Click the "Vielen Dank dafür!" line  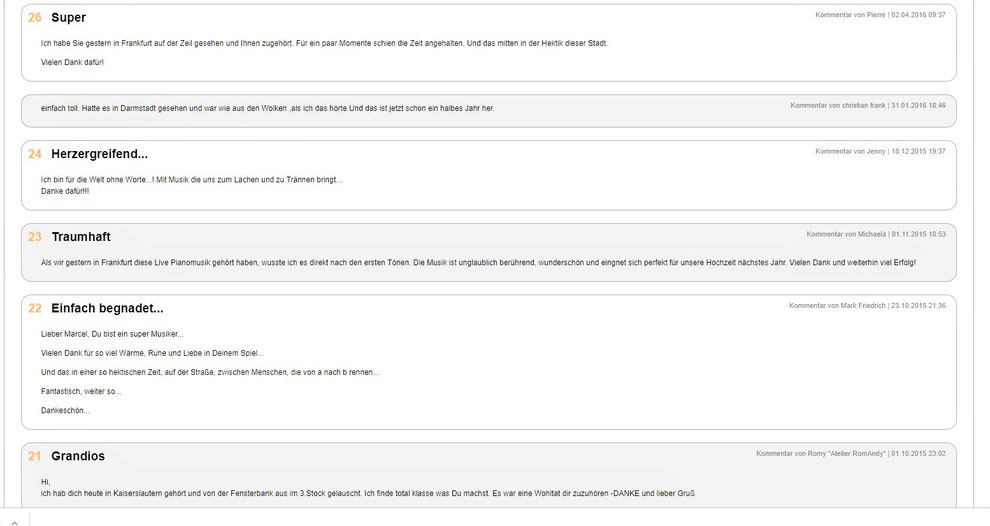click(x=72, y=63)
